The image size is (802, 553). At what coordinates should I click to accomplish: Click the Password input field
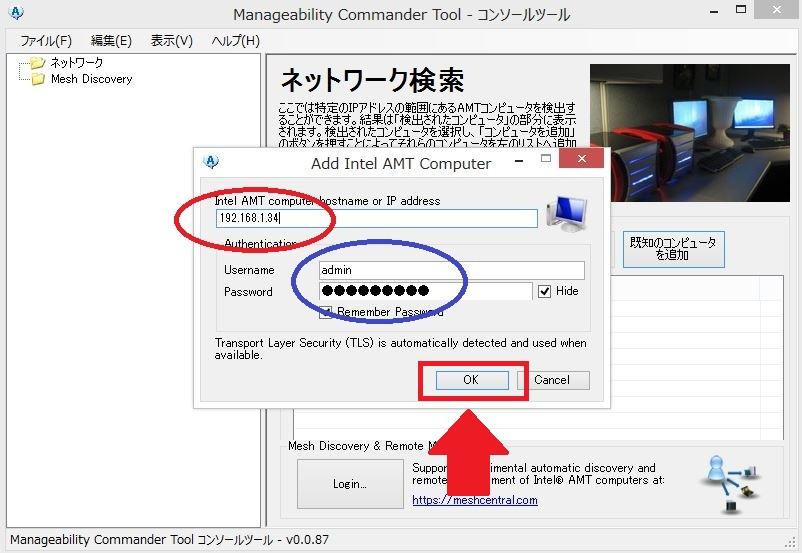pos(426,291)
